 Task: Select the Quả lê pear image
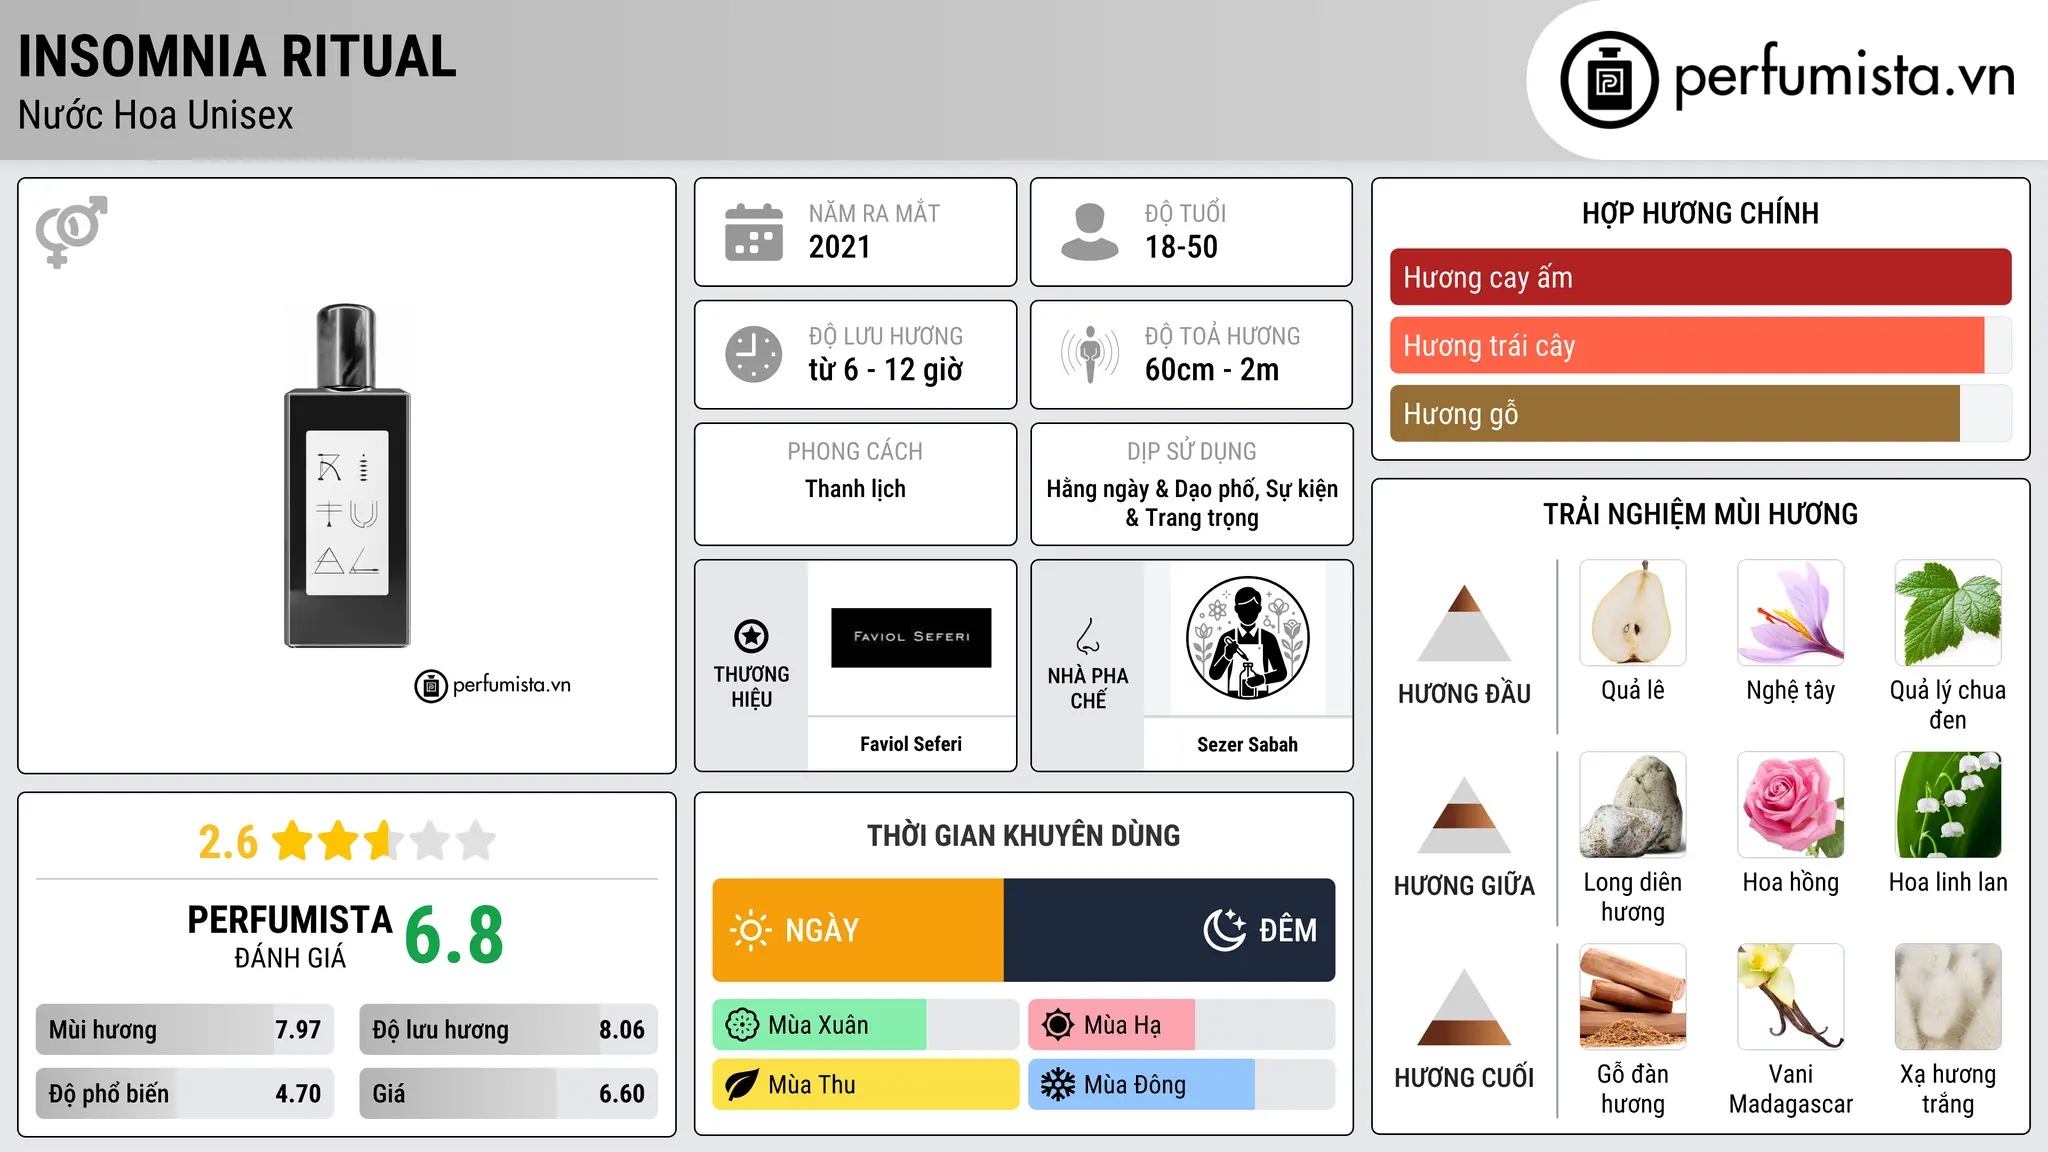pos(1633,613)
